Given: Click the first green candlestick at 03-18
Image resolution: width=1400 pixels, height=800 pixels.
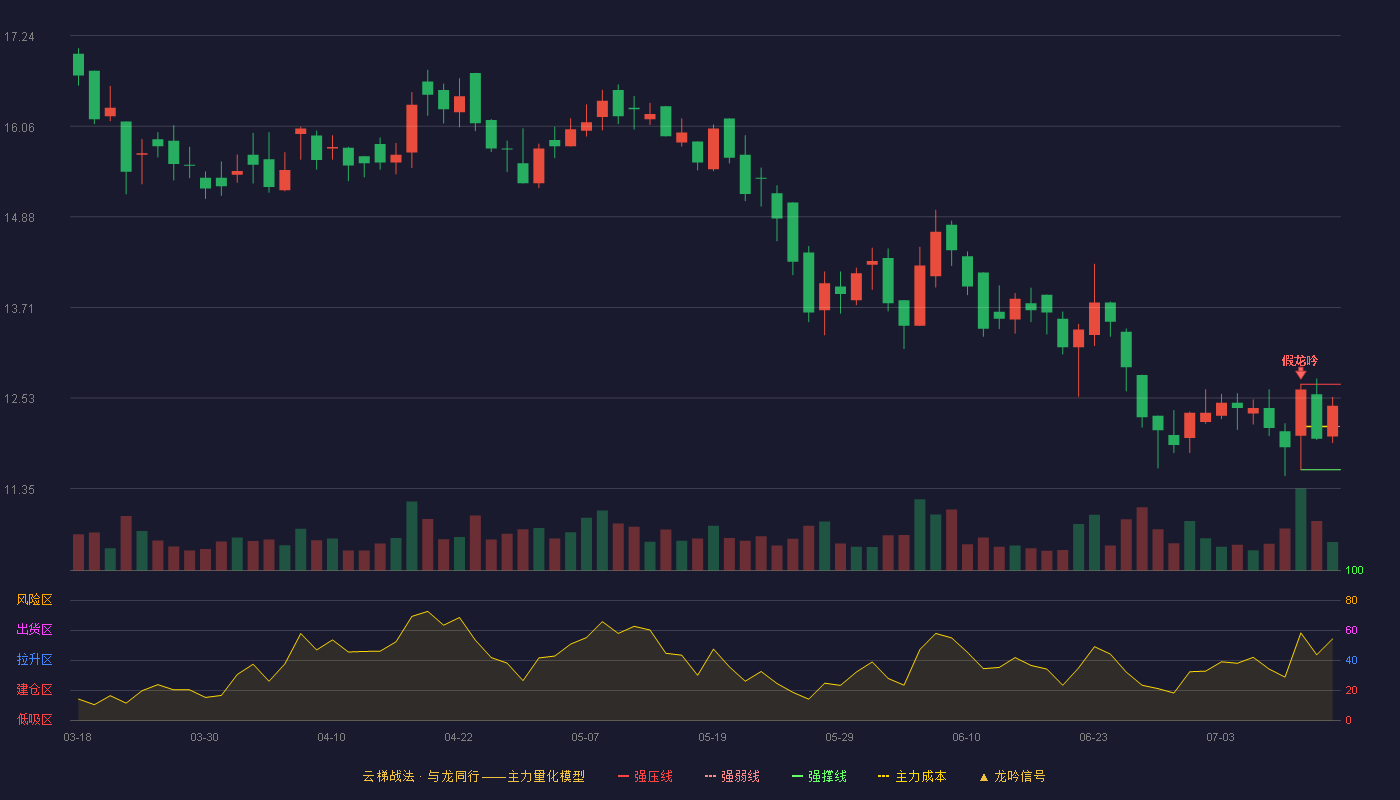Looking at the screenshot, I should click(78, 64).
